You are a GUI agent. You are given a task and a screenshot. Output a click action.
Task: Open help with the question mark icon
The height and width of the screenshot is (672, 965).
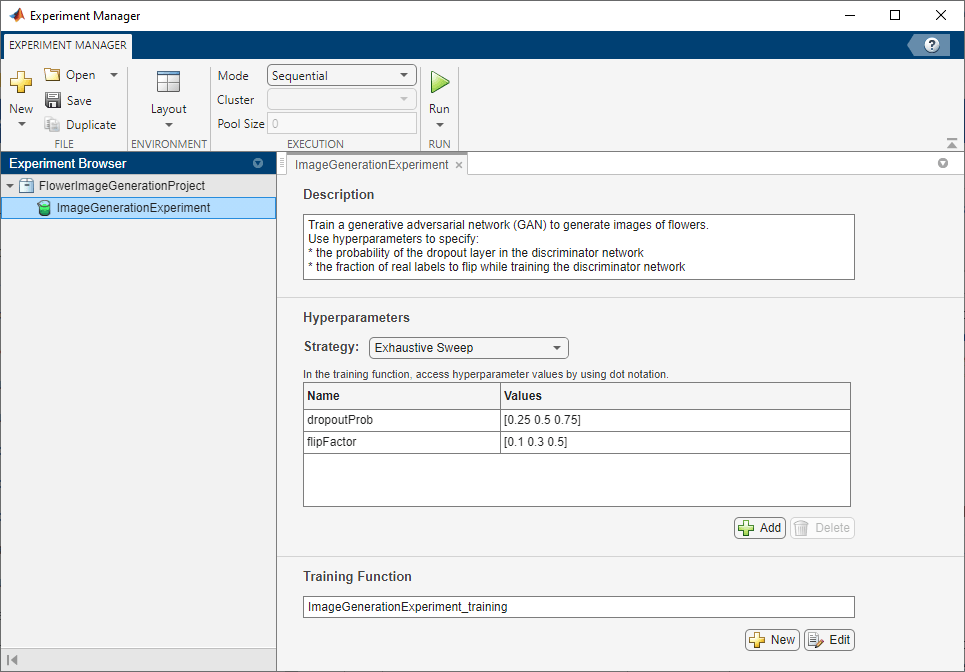click(x=932, y=45)
